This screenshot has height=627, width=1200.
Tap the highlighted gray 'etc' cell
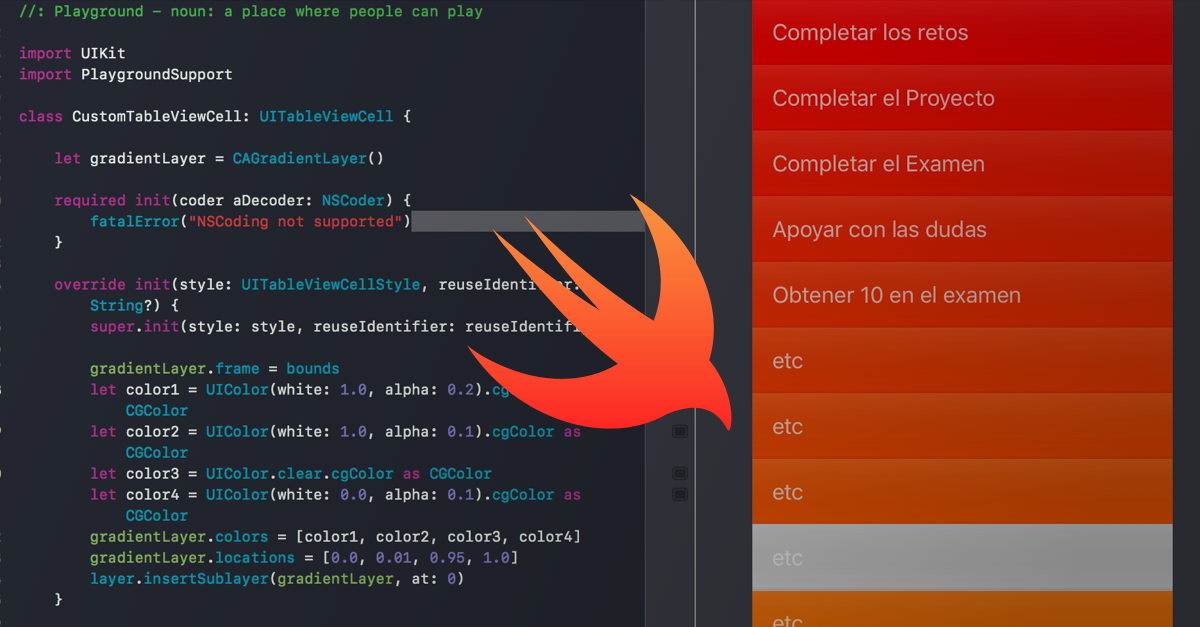point(960,557)
